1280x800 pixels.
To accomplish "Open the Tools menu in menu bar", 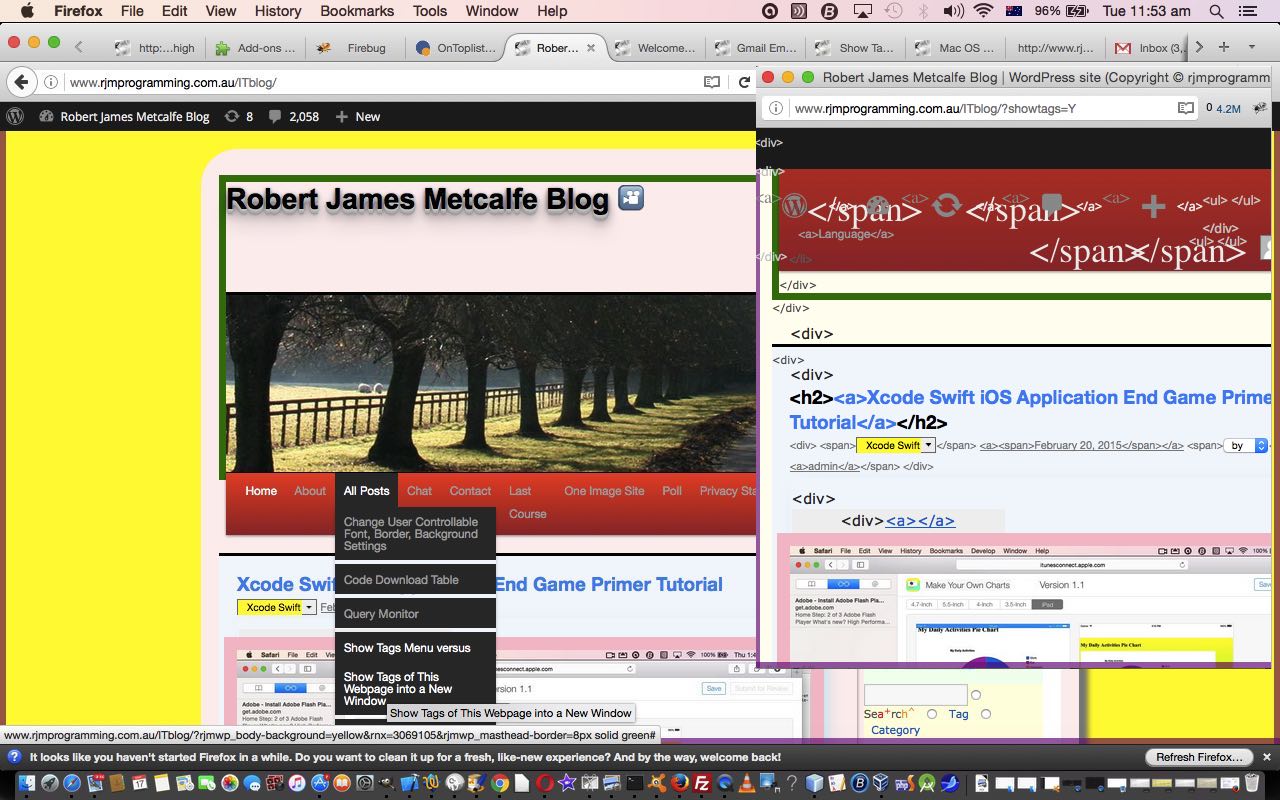I will coord(430,11).
